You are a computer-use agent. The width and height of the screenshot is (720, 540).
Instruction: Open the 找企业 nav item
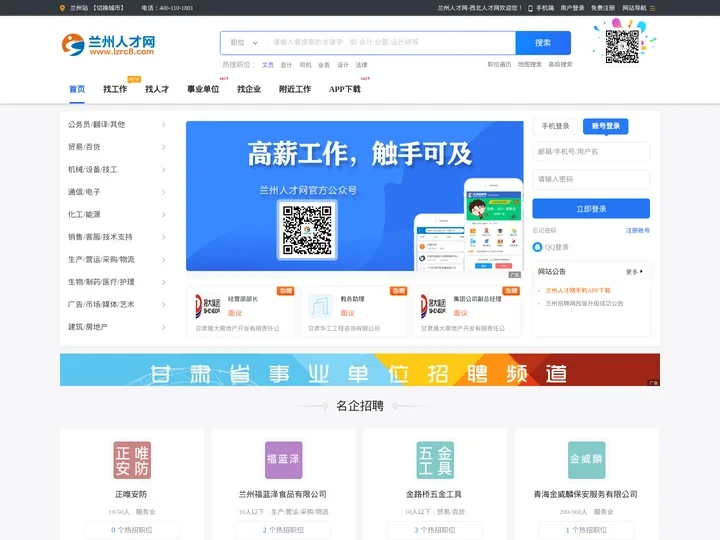point(249,89)
